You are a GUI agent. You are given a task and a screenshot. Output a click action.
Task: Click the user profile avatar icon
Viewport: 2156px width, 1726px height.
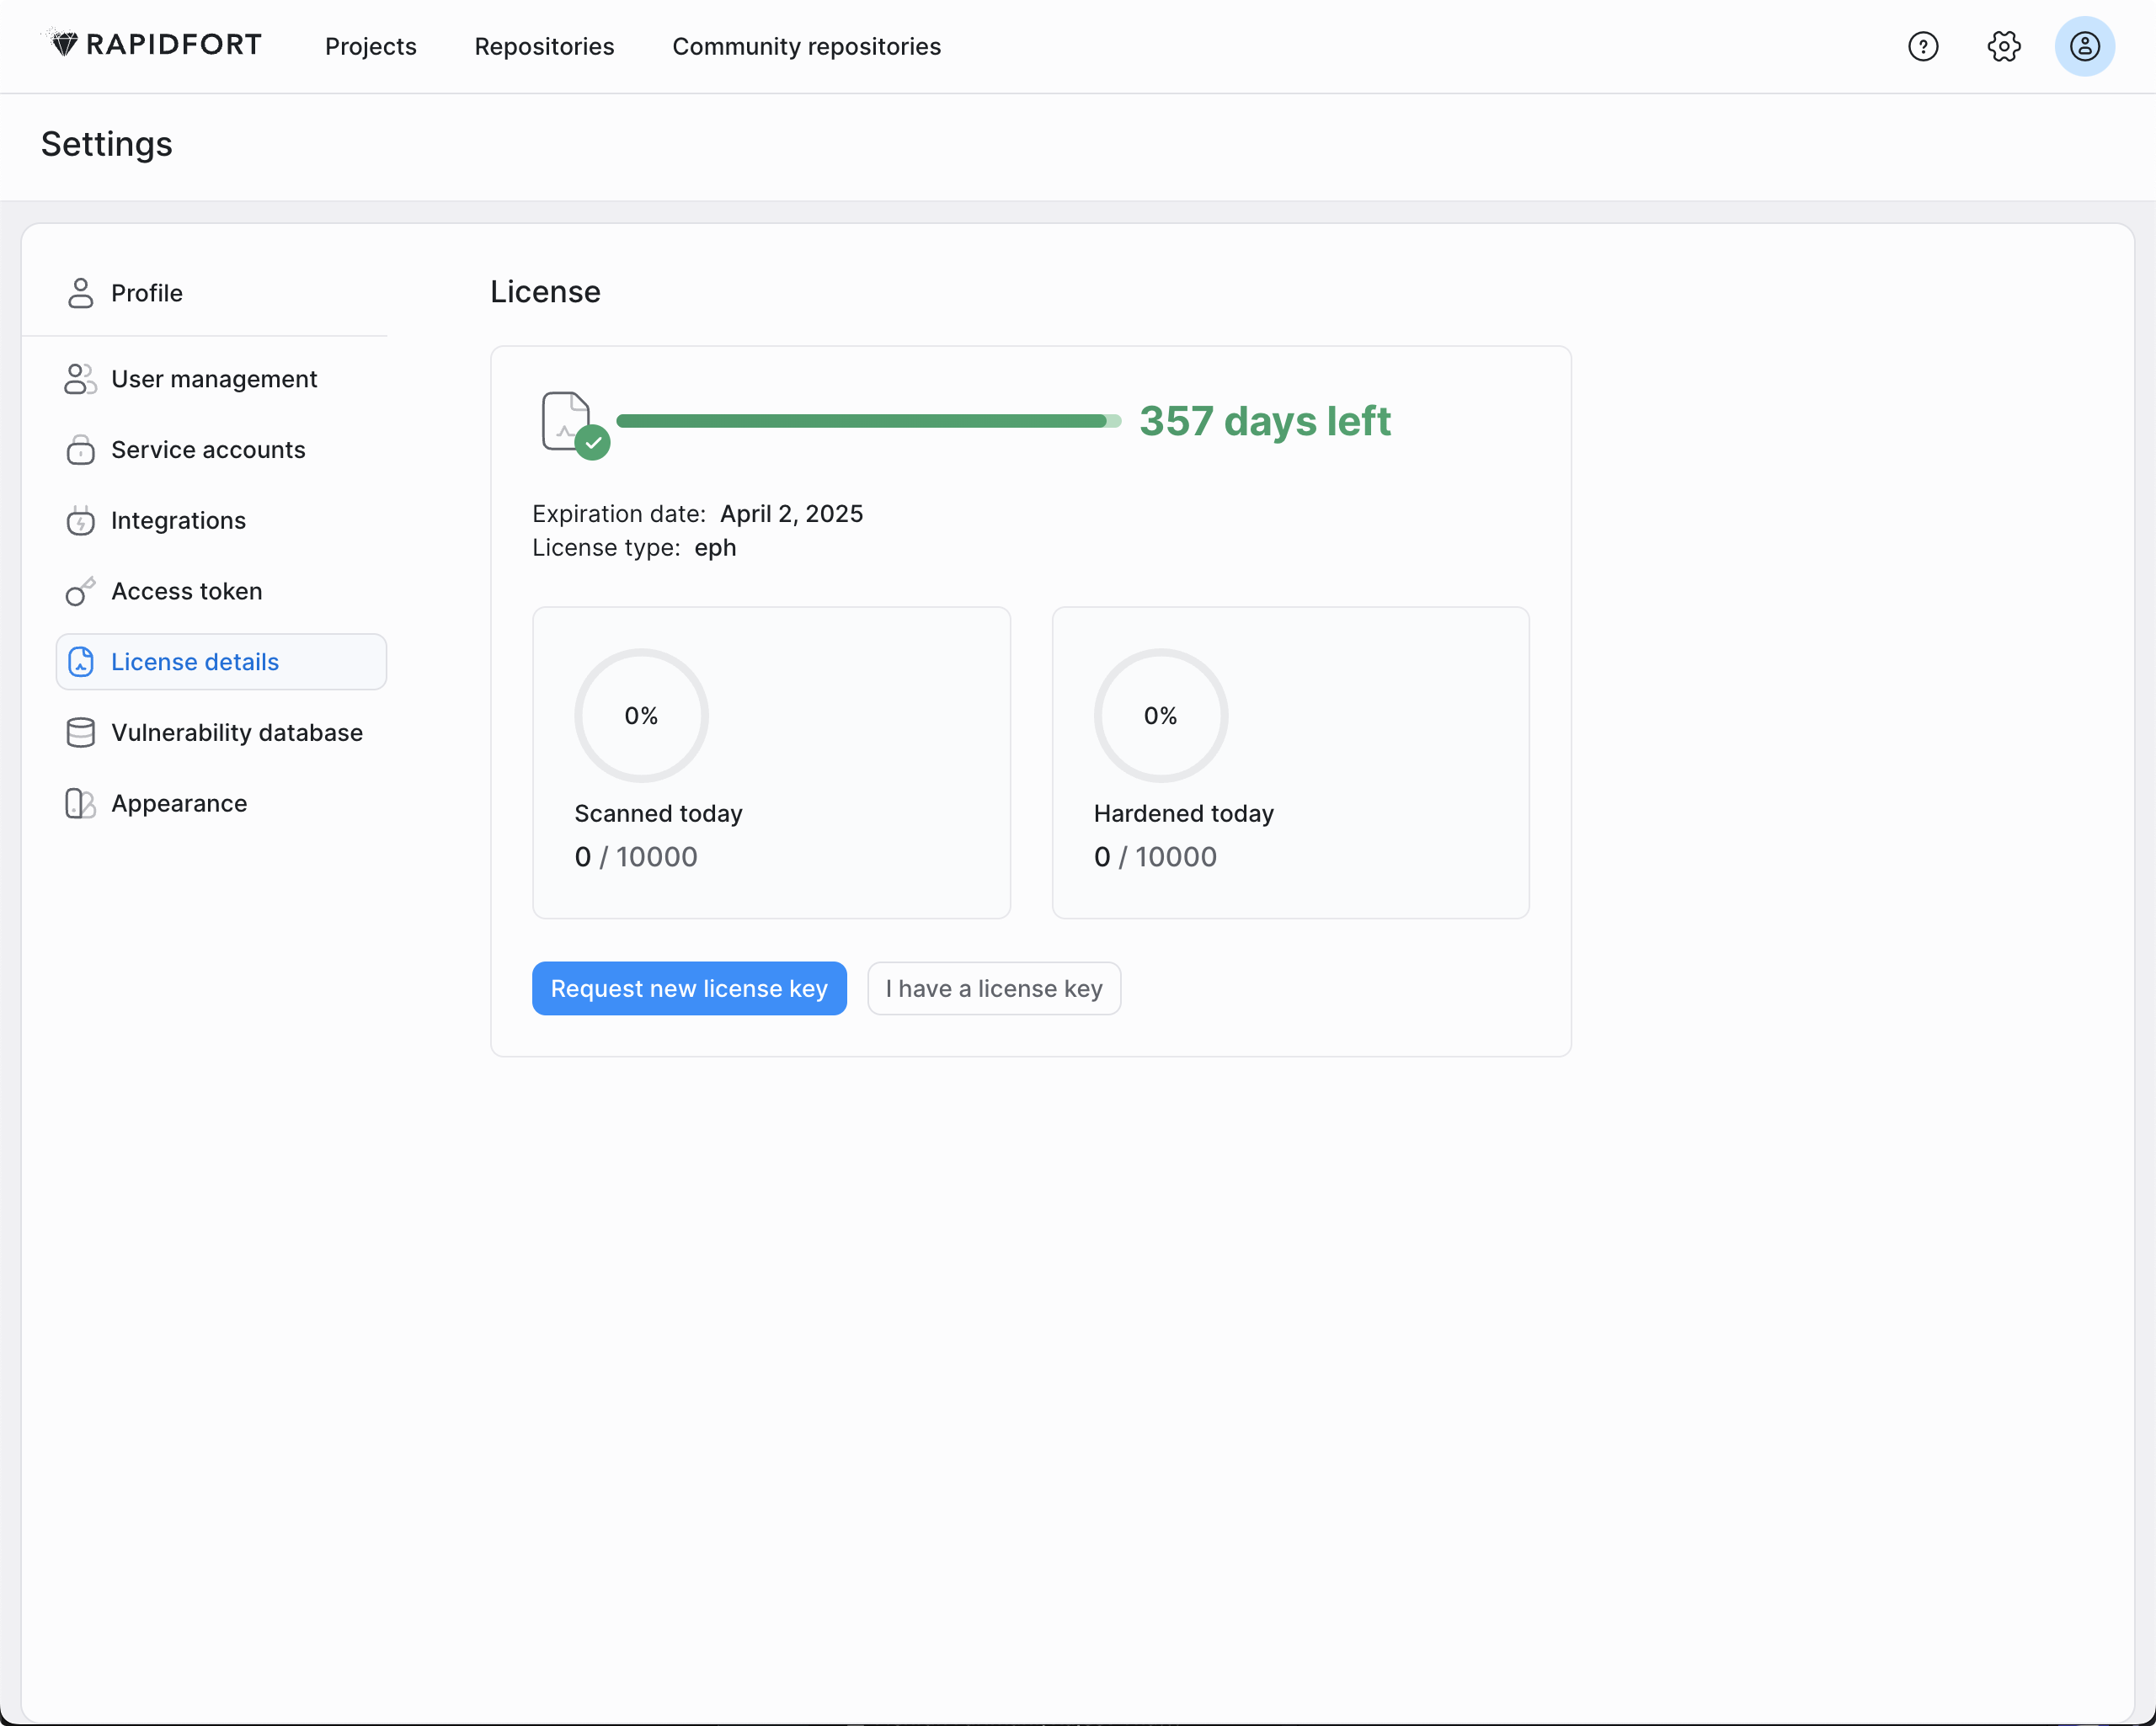pos(2085,45)
